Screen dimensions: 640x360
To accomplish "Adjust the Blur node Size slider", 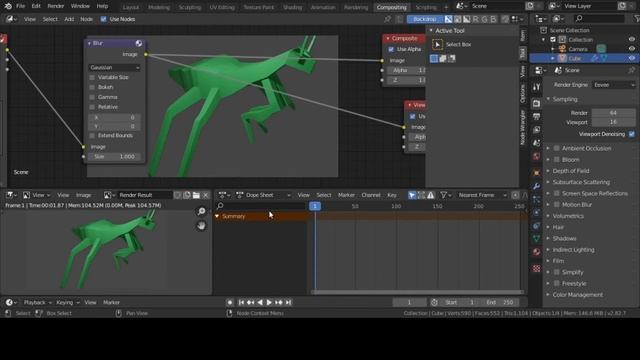I will [x=114, y=157].
